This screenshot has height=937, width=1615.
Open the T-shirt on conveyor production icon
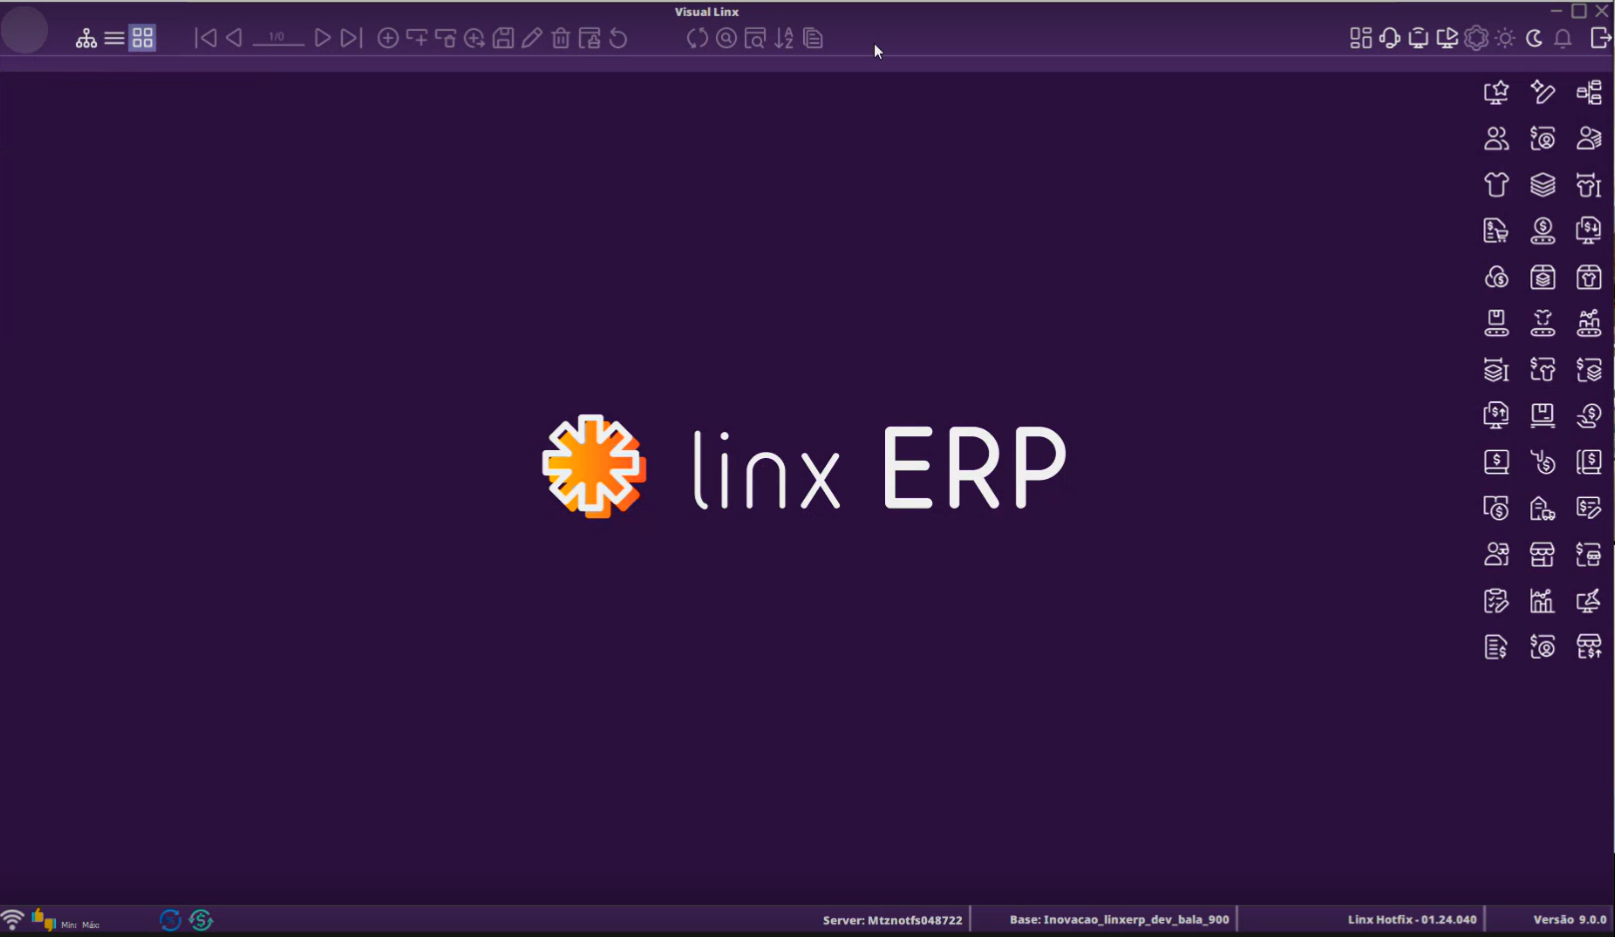click(x=1543, y=323)
